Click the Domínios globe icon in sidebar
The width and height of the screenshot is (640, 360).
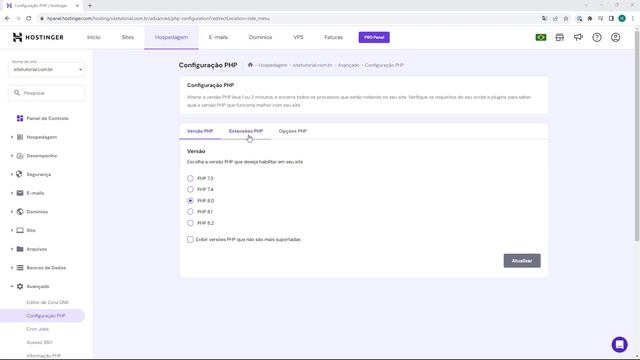click(x=20, y=212)
